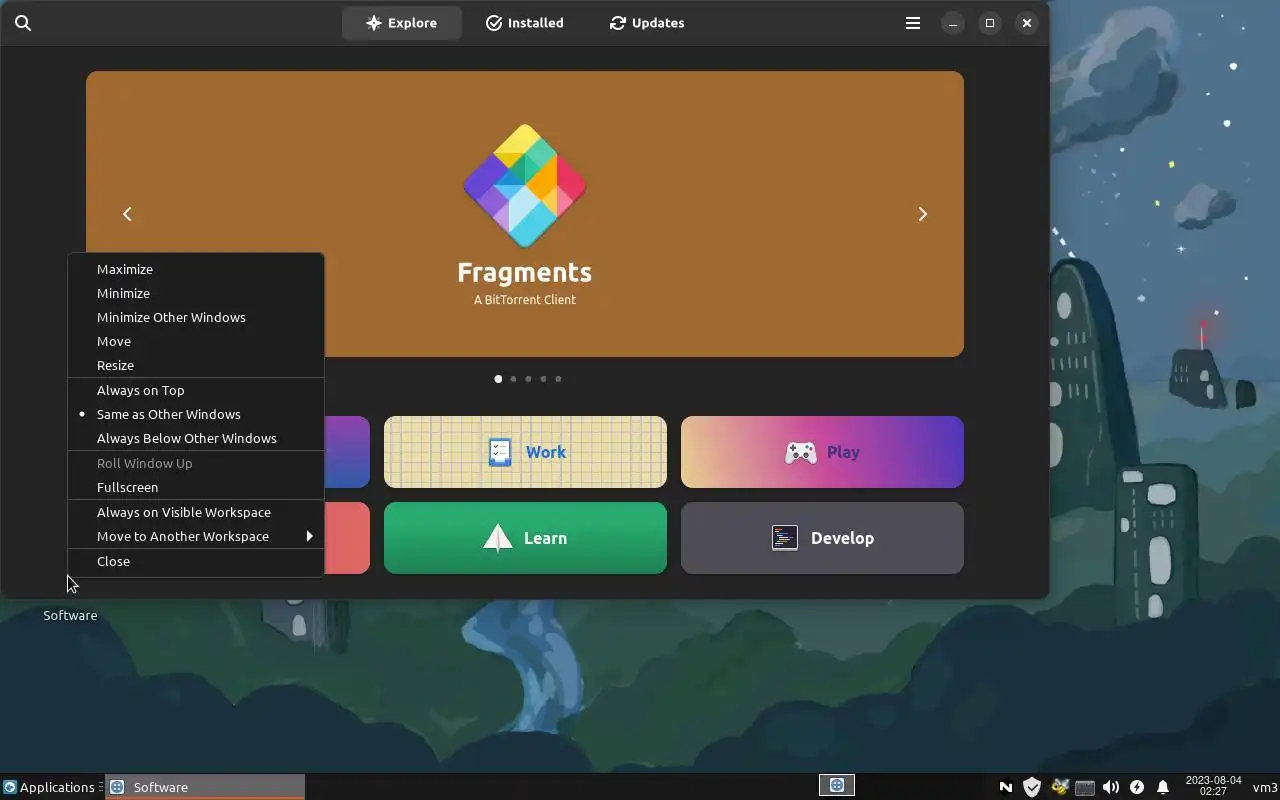This screenshot has height=800, width=1280.
Task: Jump to the last carousel page dot
Action: click(558, 379)
